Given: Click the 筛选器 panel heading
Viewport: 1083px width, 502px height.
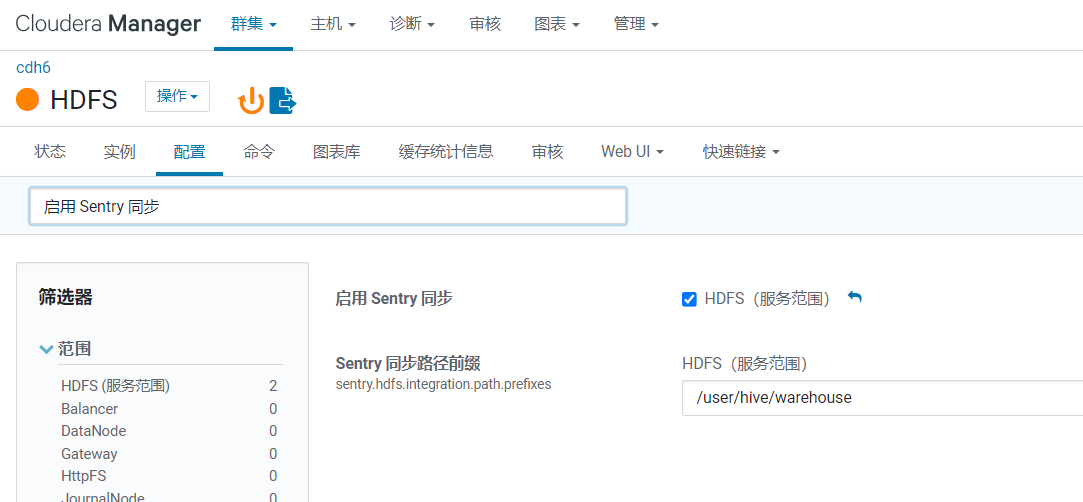Looking at the screenshot, I should tap(66, 298).
